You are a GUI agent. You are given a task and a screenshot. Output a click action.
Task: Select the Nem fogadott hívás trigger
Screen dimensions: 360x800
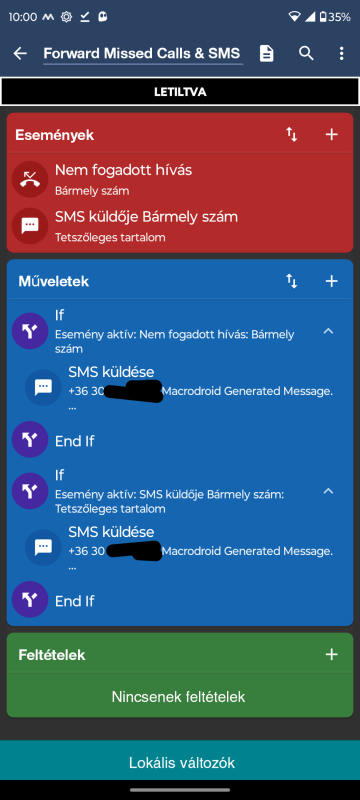coord(179,179)
